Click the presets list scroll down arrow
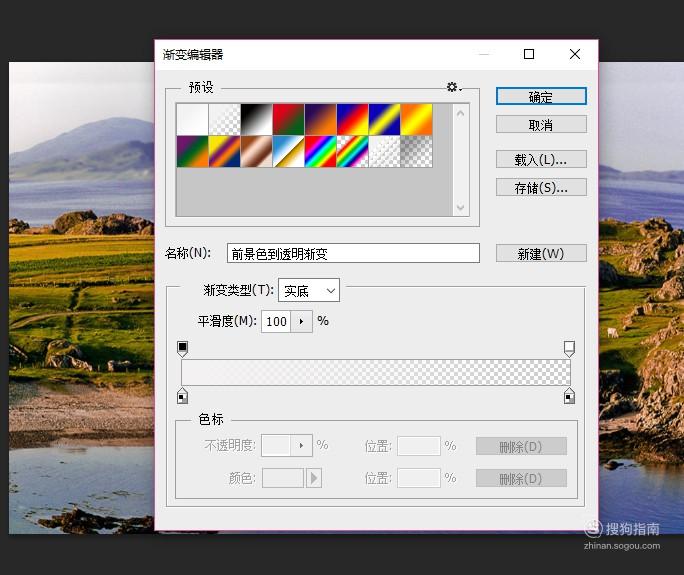 coord(460,207)
